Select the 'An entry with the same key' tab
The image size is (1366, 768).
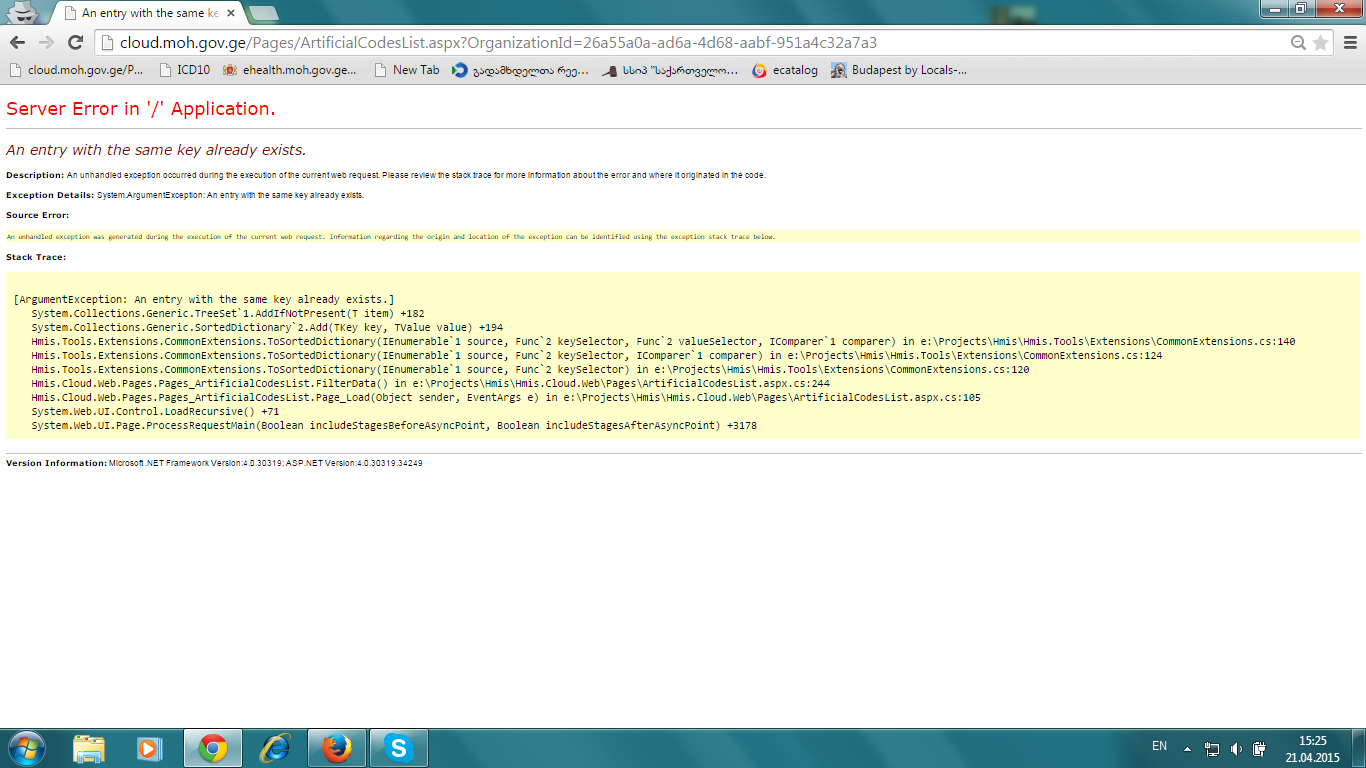click(148, 13)
